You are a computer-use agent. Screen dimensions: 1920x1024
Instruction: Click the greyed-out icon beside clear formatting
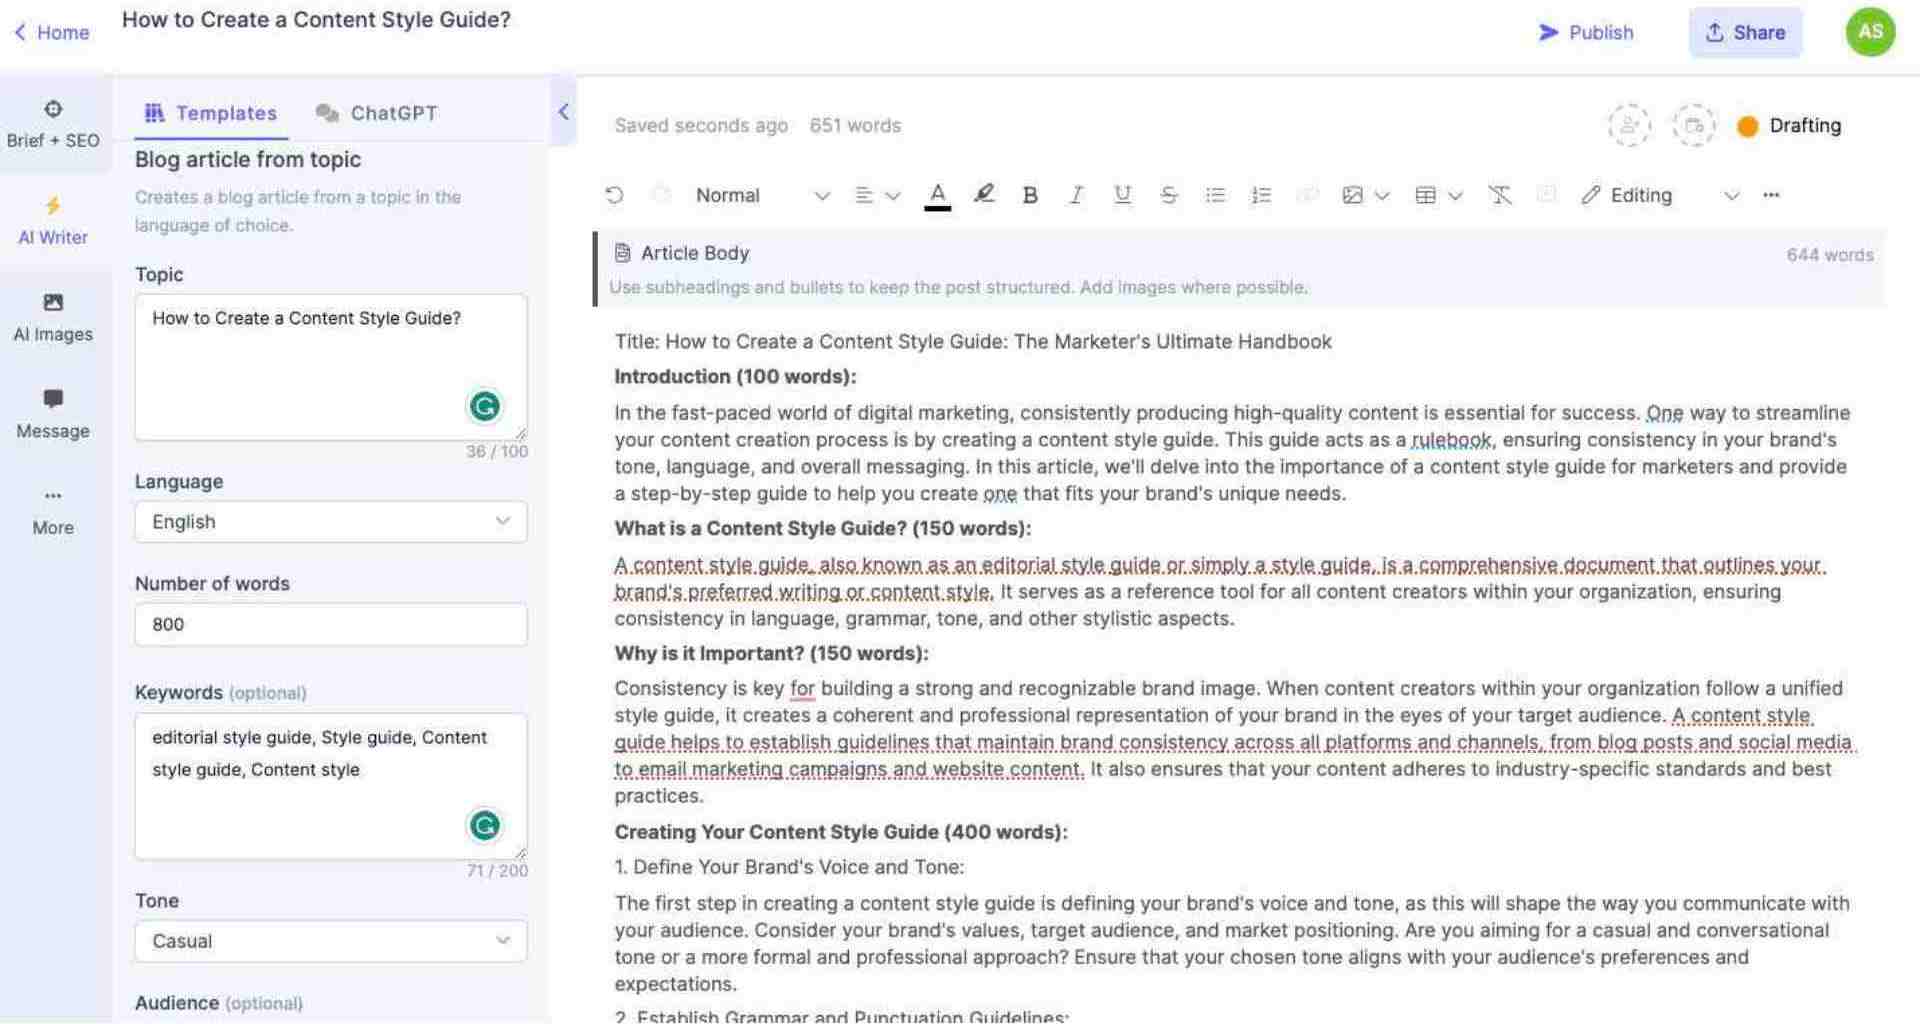pos(1546,194)
